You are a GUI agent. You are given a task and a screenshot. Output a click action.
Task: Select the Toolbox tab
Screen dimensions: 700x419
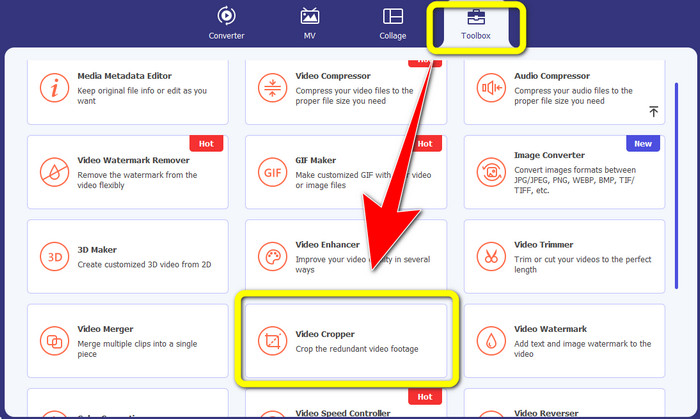(476, 25)
